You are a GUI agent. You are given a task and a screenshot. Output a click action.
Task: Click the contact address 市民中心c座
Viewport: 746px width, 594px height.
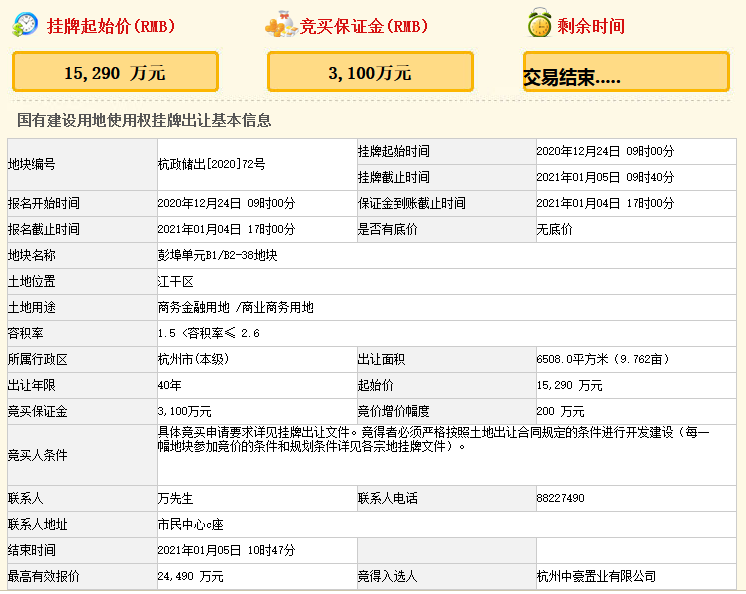[x=191, y=524]
